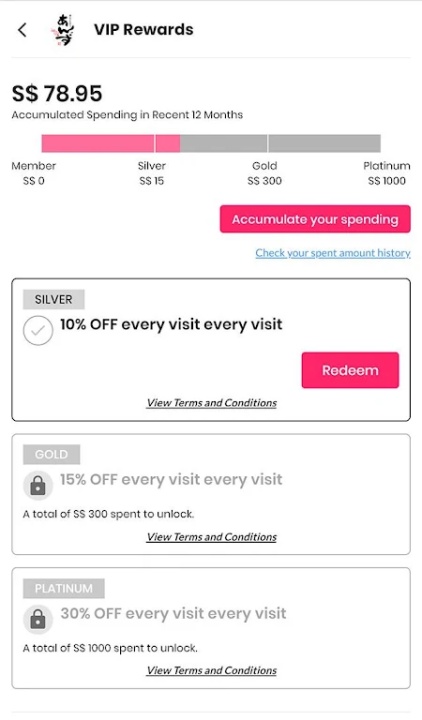The height and width of the screenshot is (720, 422).
Task: Tap the 15% OFF every visit card title
Action: [171, 479]
